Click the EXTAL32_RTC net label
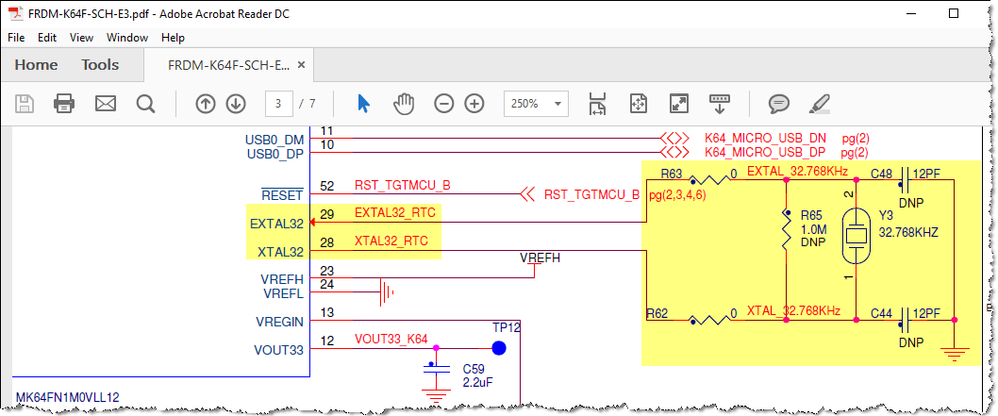The image size is (998, 416). coord(395,212)
